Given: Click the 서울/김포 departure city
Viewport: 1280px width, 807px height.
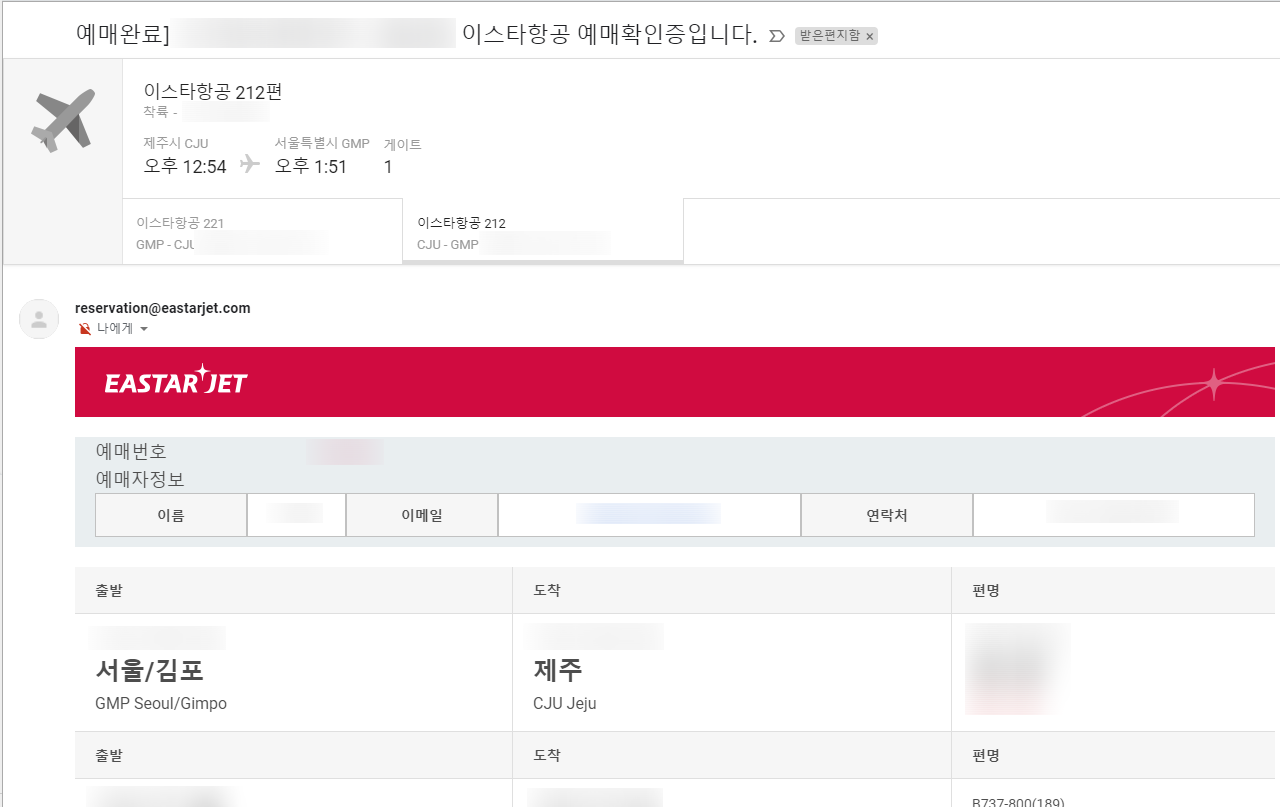Looking at the screenshot, I should click(149, 670).
